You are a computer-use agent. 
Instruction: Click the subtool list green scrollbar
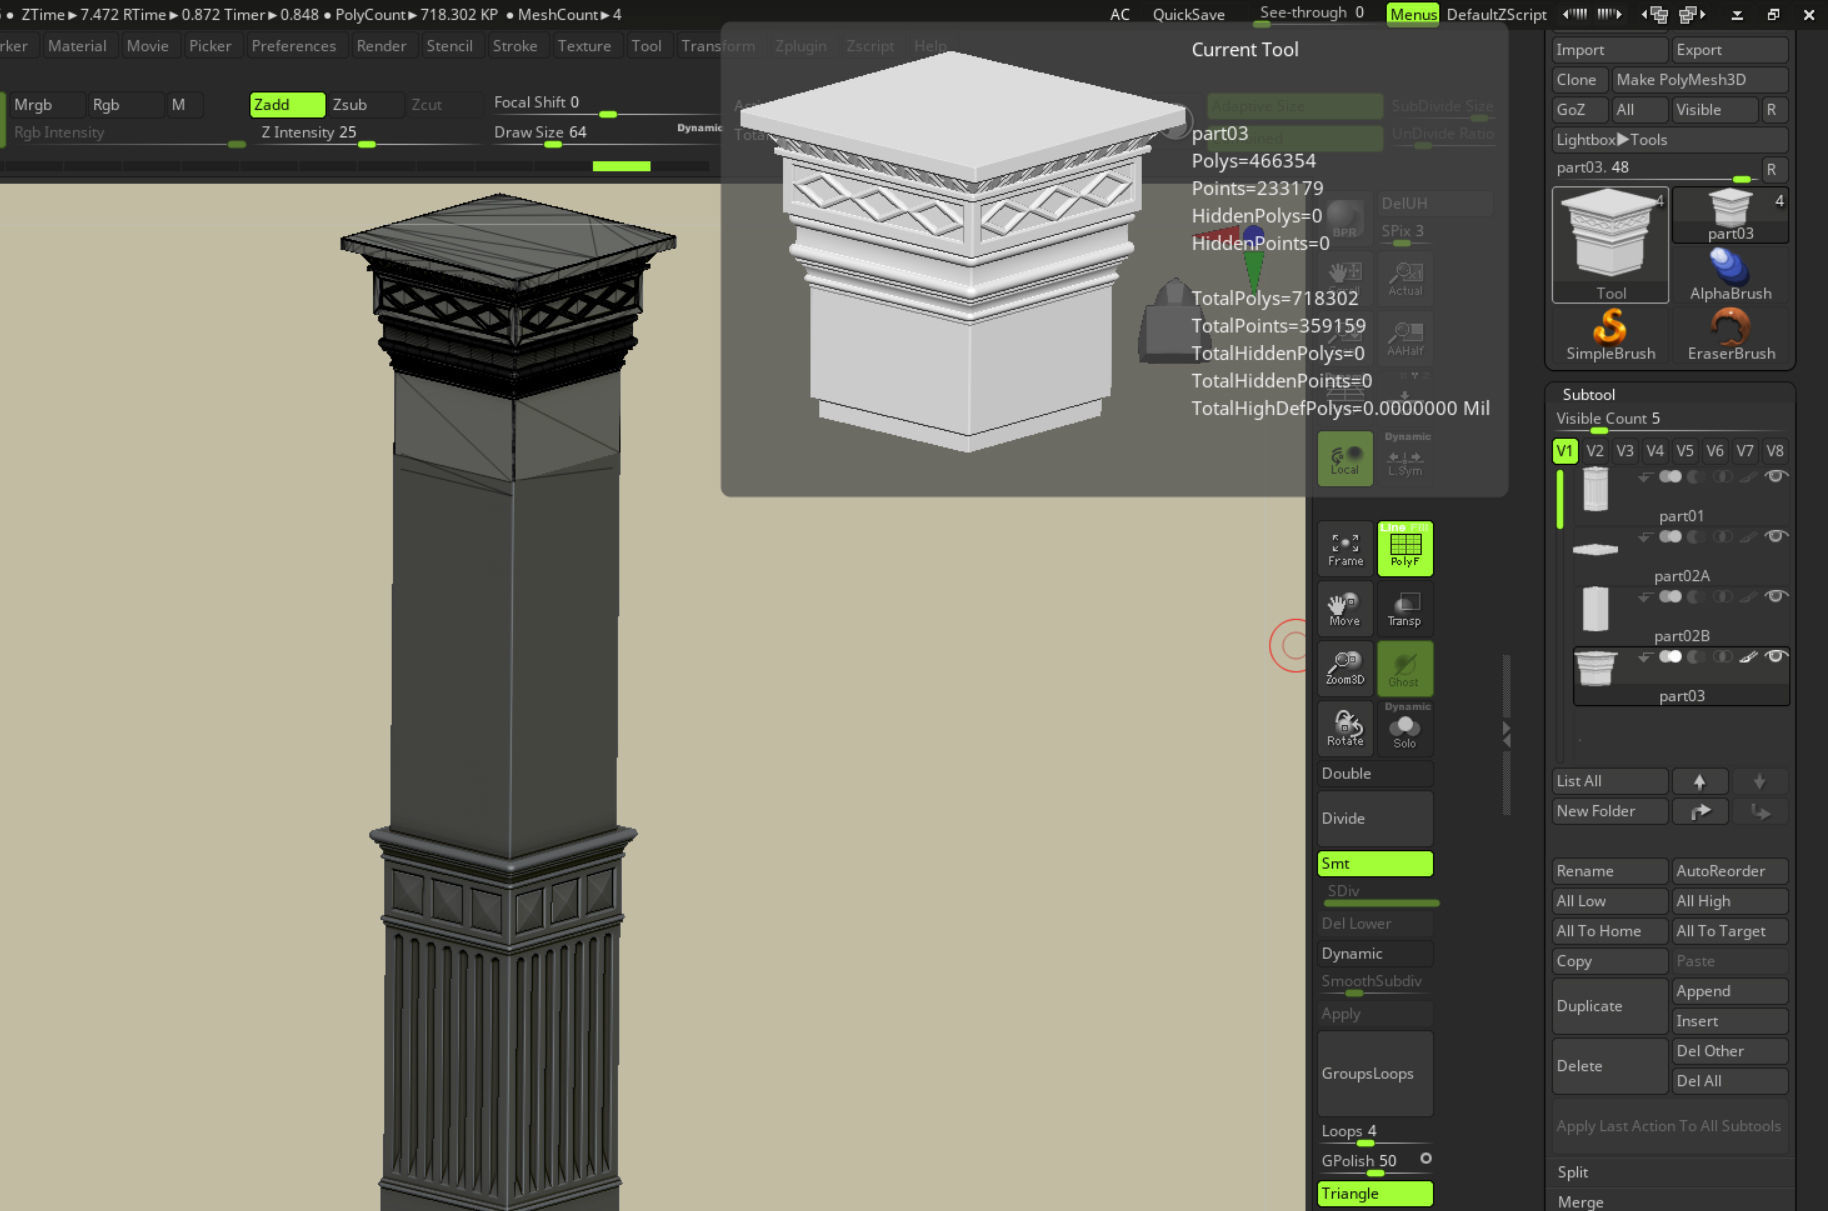[1560, 499]
